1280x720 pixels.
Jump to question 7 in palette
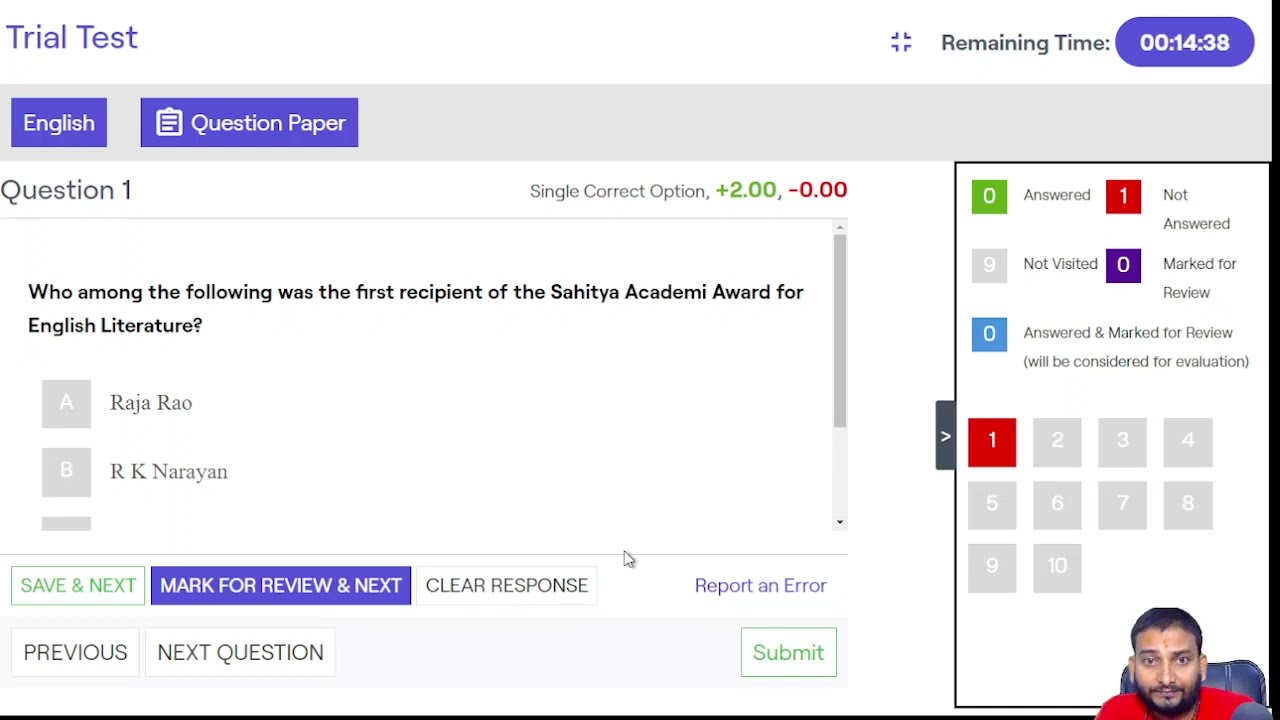1122,505
